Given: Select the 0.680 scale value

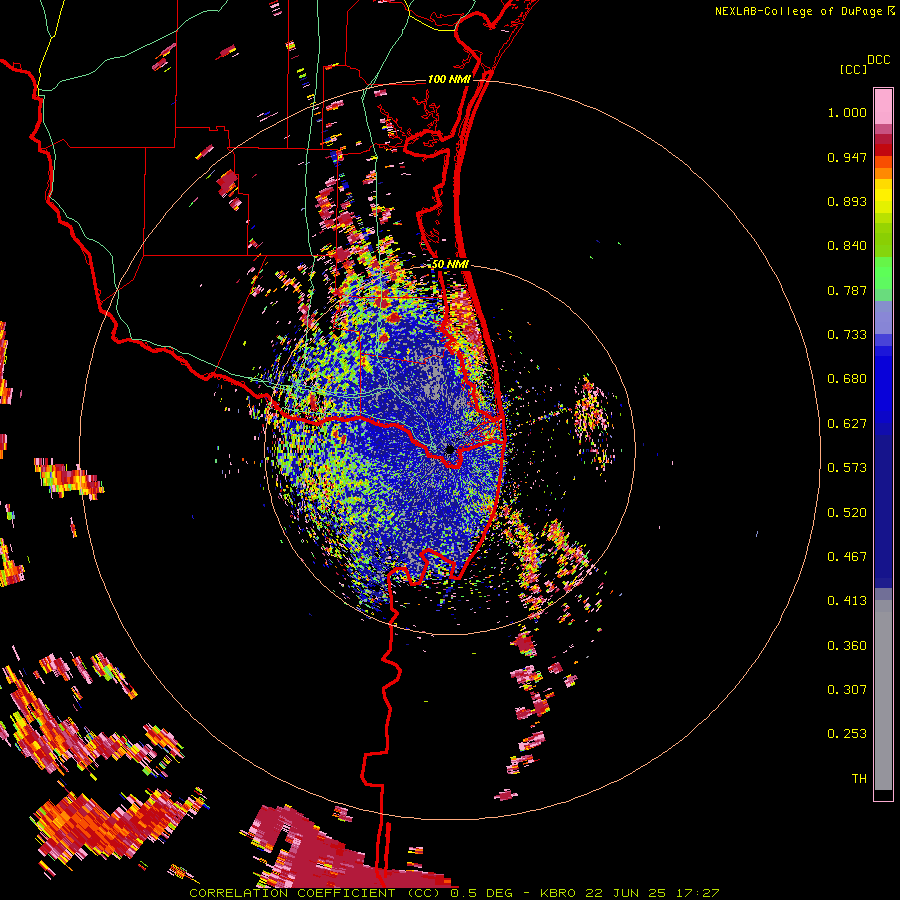Looking at the screenshot, I should coord(847,379).
